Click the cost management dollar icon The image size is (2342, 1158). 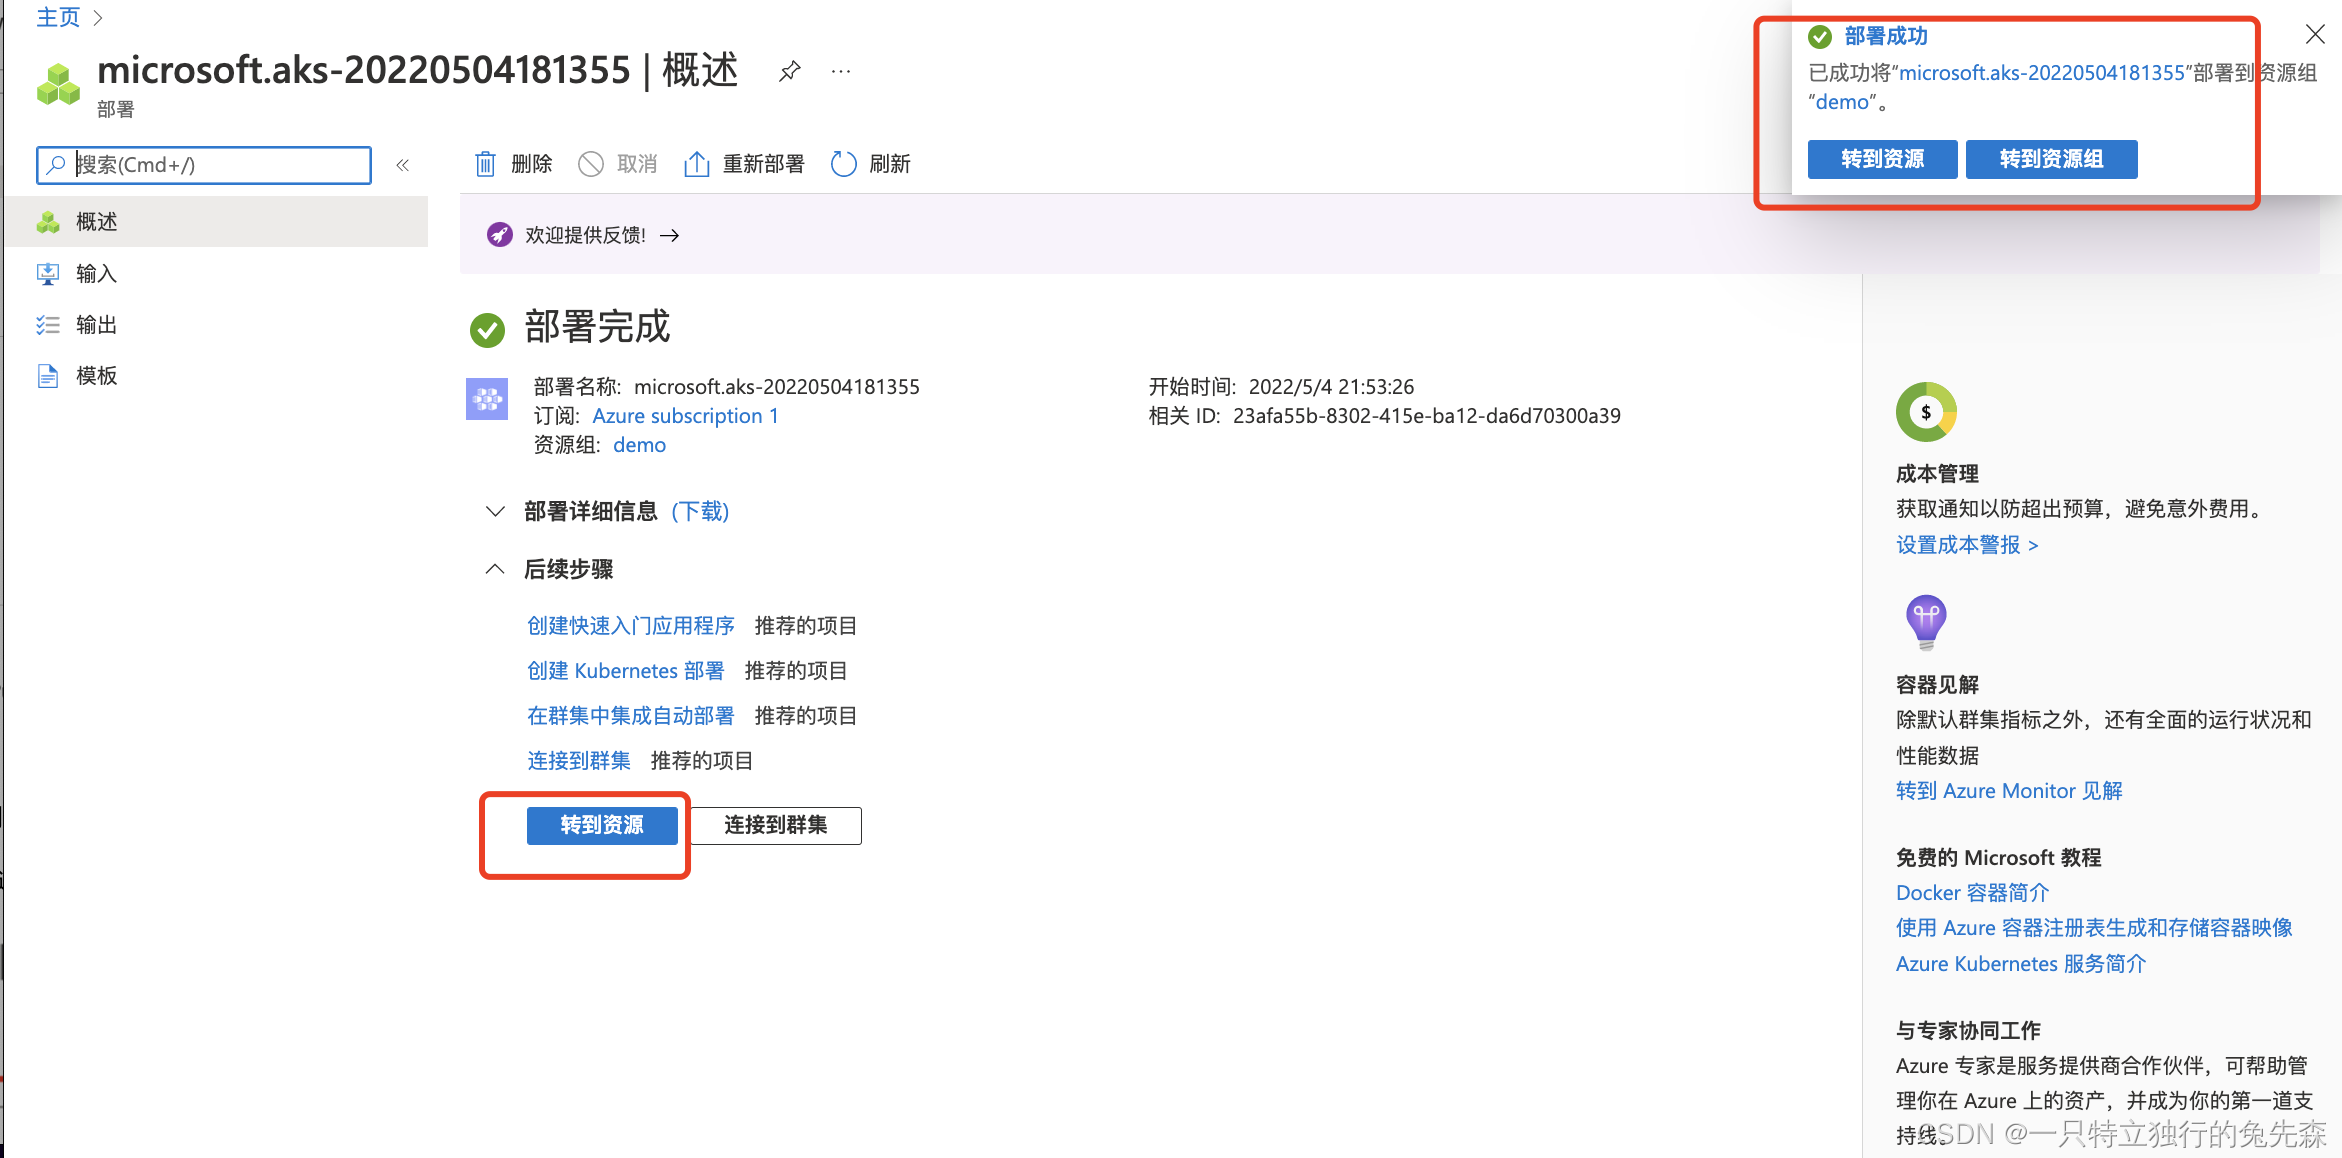pos(1926,412)
